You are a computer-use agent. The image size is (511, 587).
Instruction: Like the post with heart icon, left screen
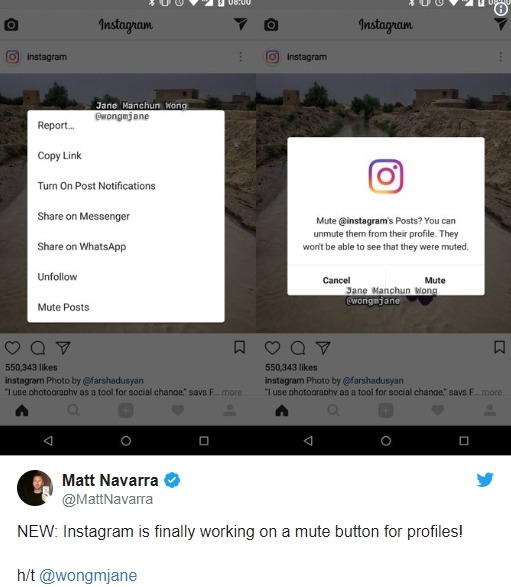[x=12, y=348]
